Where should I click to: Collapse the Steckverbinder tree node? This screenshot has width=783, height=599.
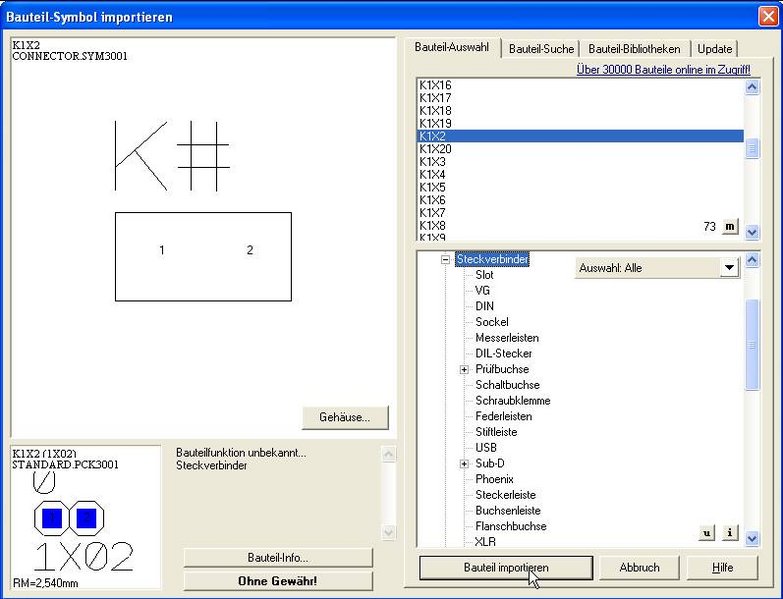[446, 260]
